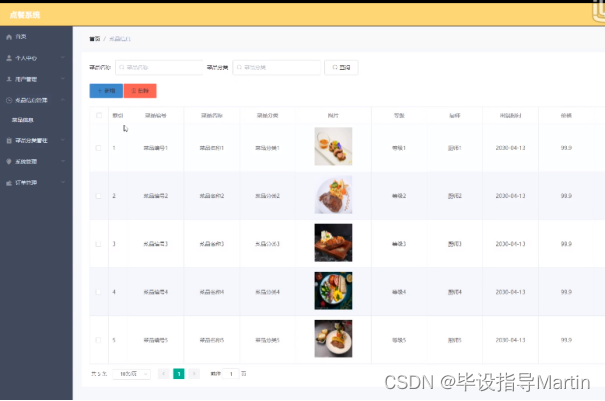605x401 pixels.
Task: Toggle the select-all checkbox in table header
Action: coord(99,115)
